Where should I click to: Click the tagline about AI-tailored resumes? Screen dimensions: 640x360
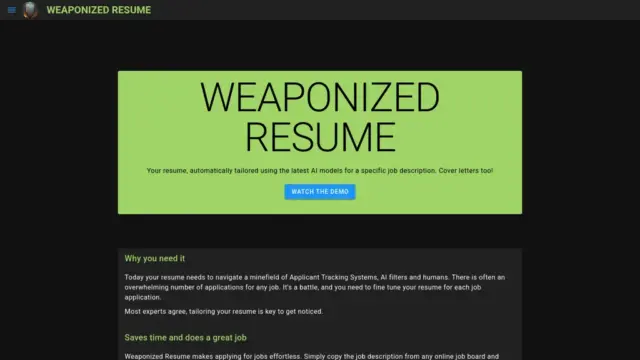pos(320,171)
